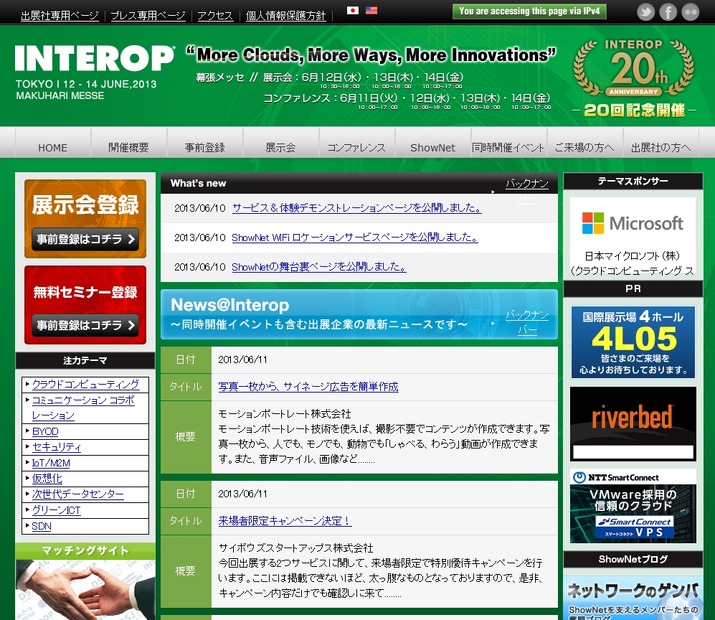Screen dimensions: 715x620
Task: Select IoT/M2M theme link
Action: (51, 463)
